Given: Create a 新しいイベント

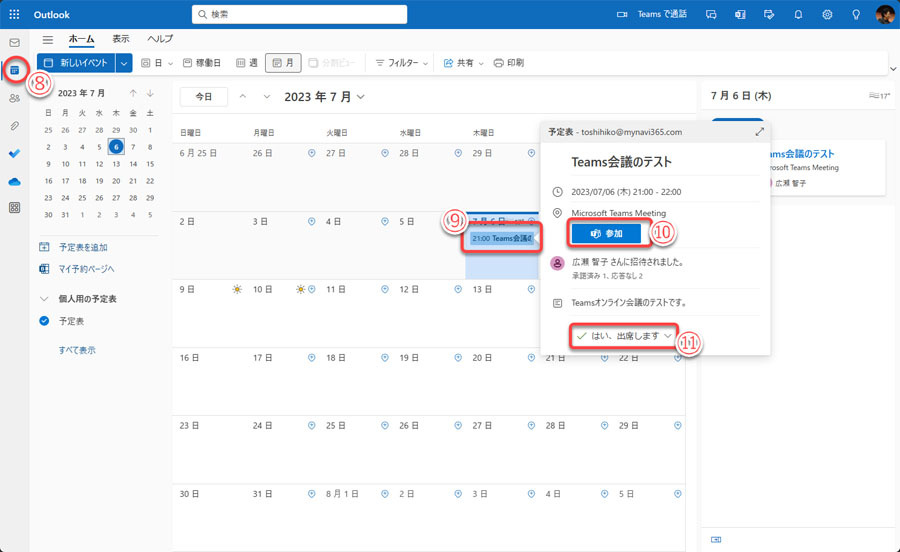Looking at the screenshot, I should (x=76, y=63).
